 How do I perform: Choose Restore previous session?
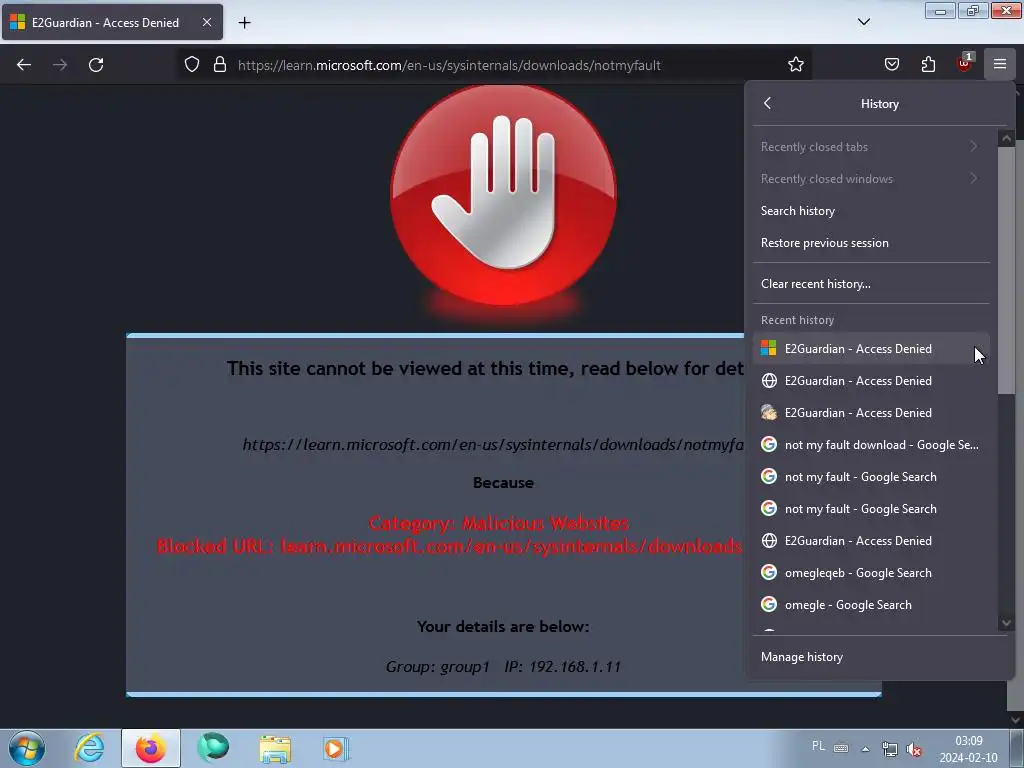point(871,243)
